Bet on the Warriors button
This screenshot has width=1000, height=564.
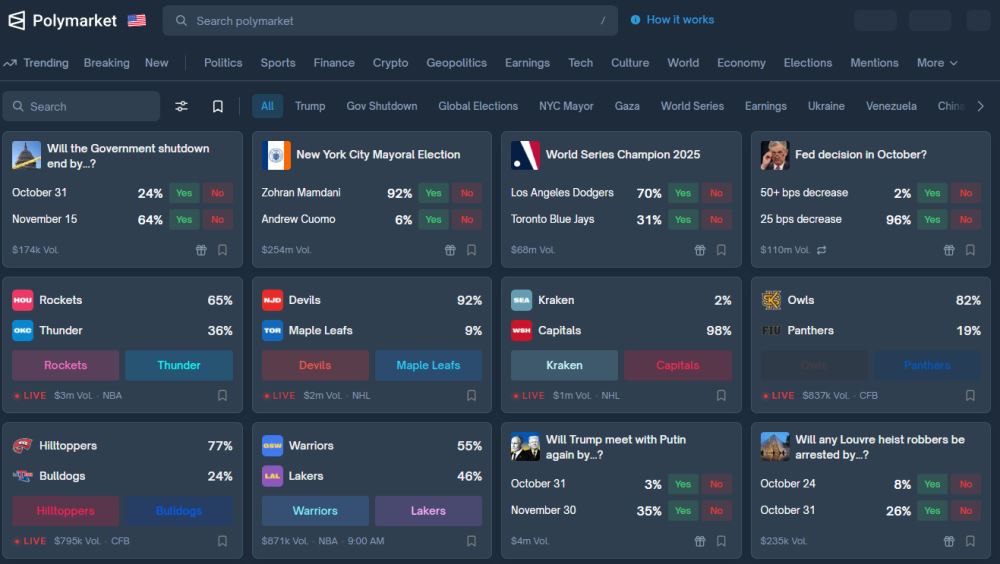315,511
